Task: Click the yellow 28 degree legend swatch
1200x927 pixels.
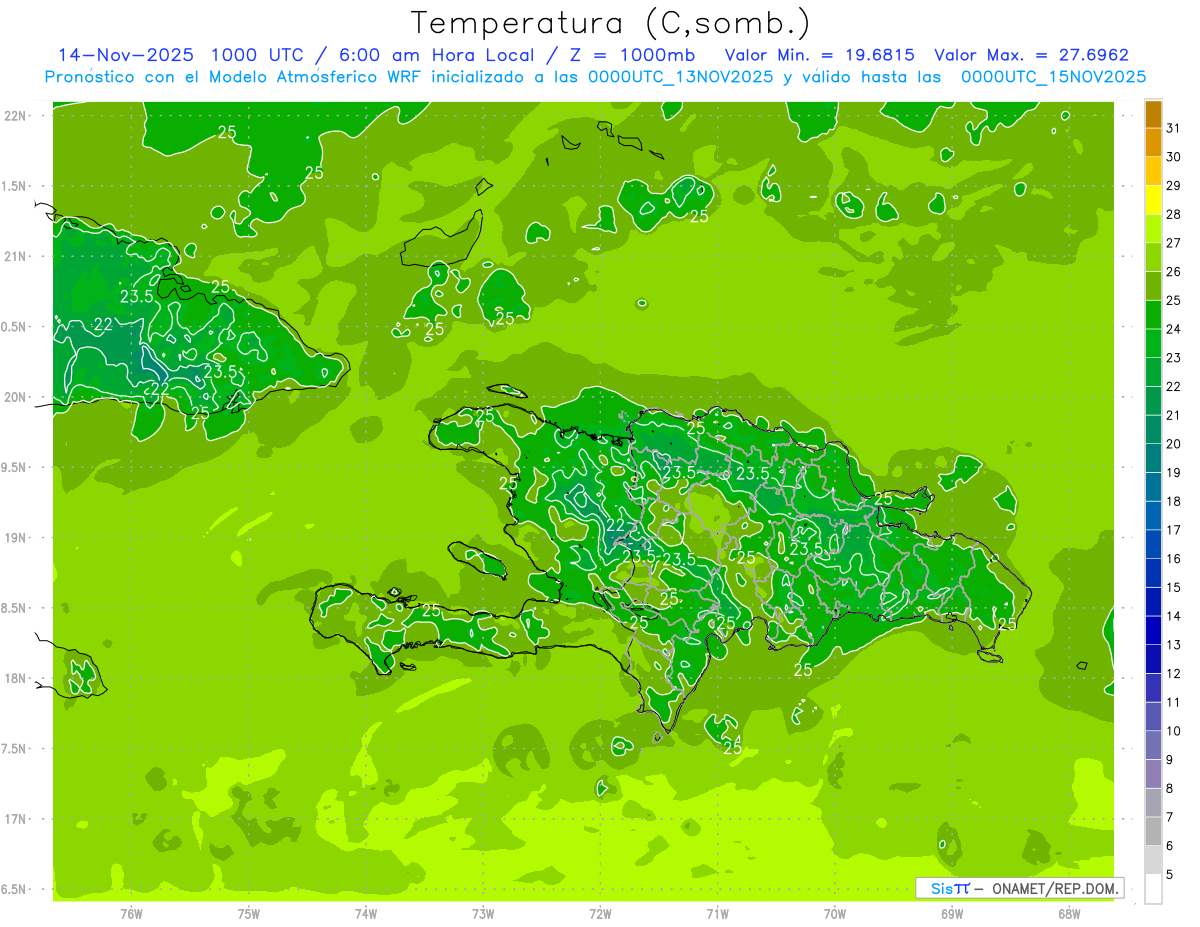Action: click(1153, 201)
